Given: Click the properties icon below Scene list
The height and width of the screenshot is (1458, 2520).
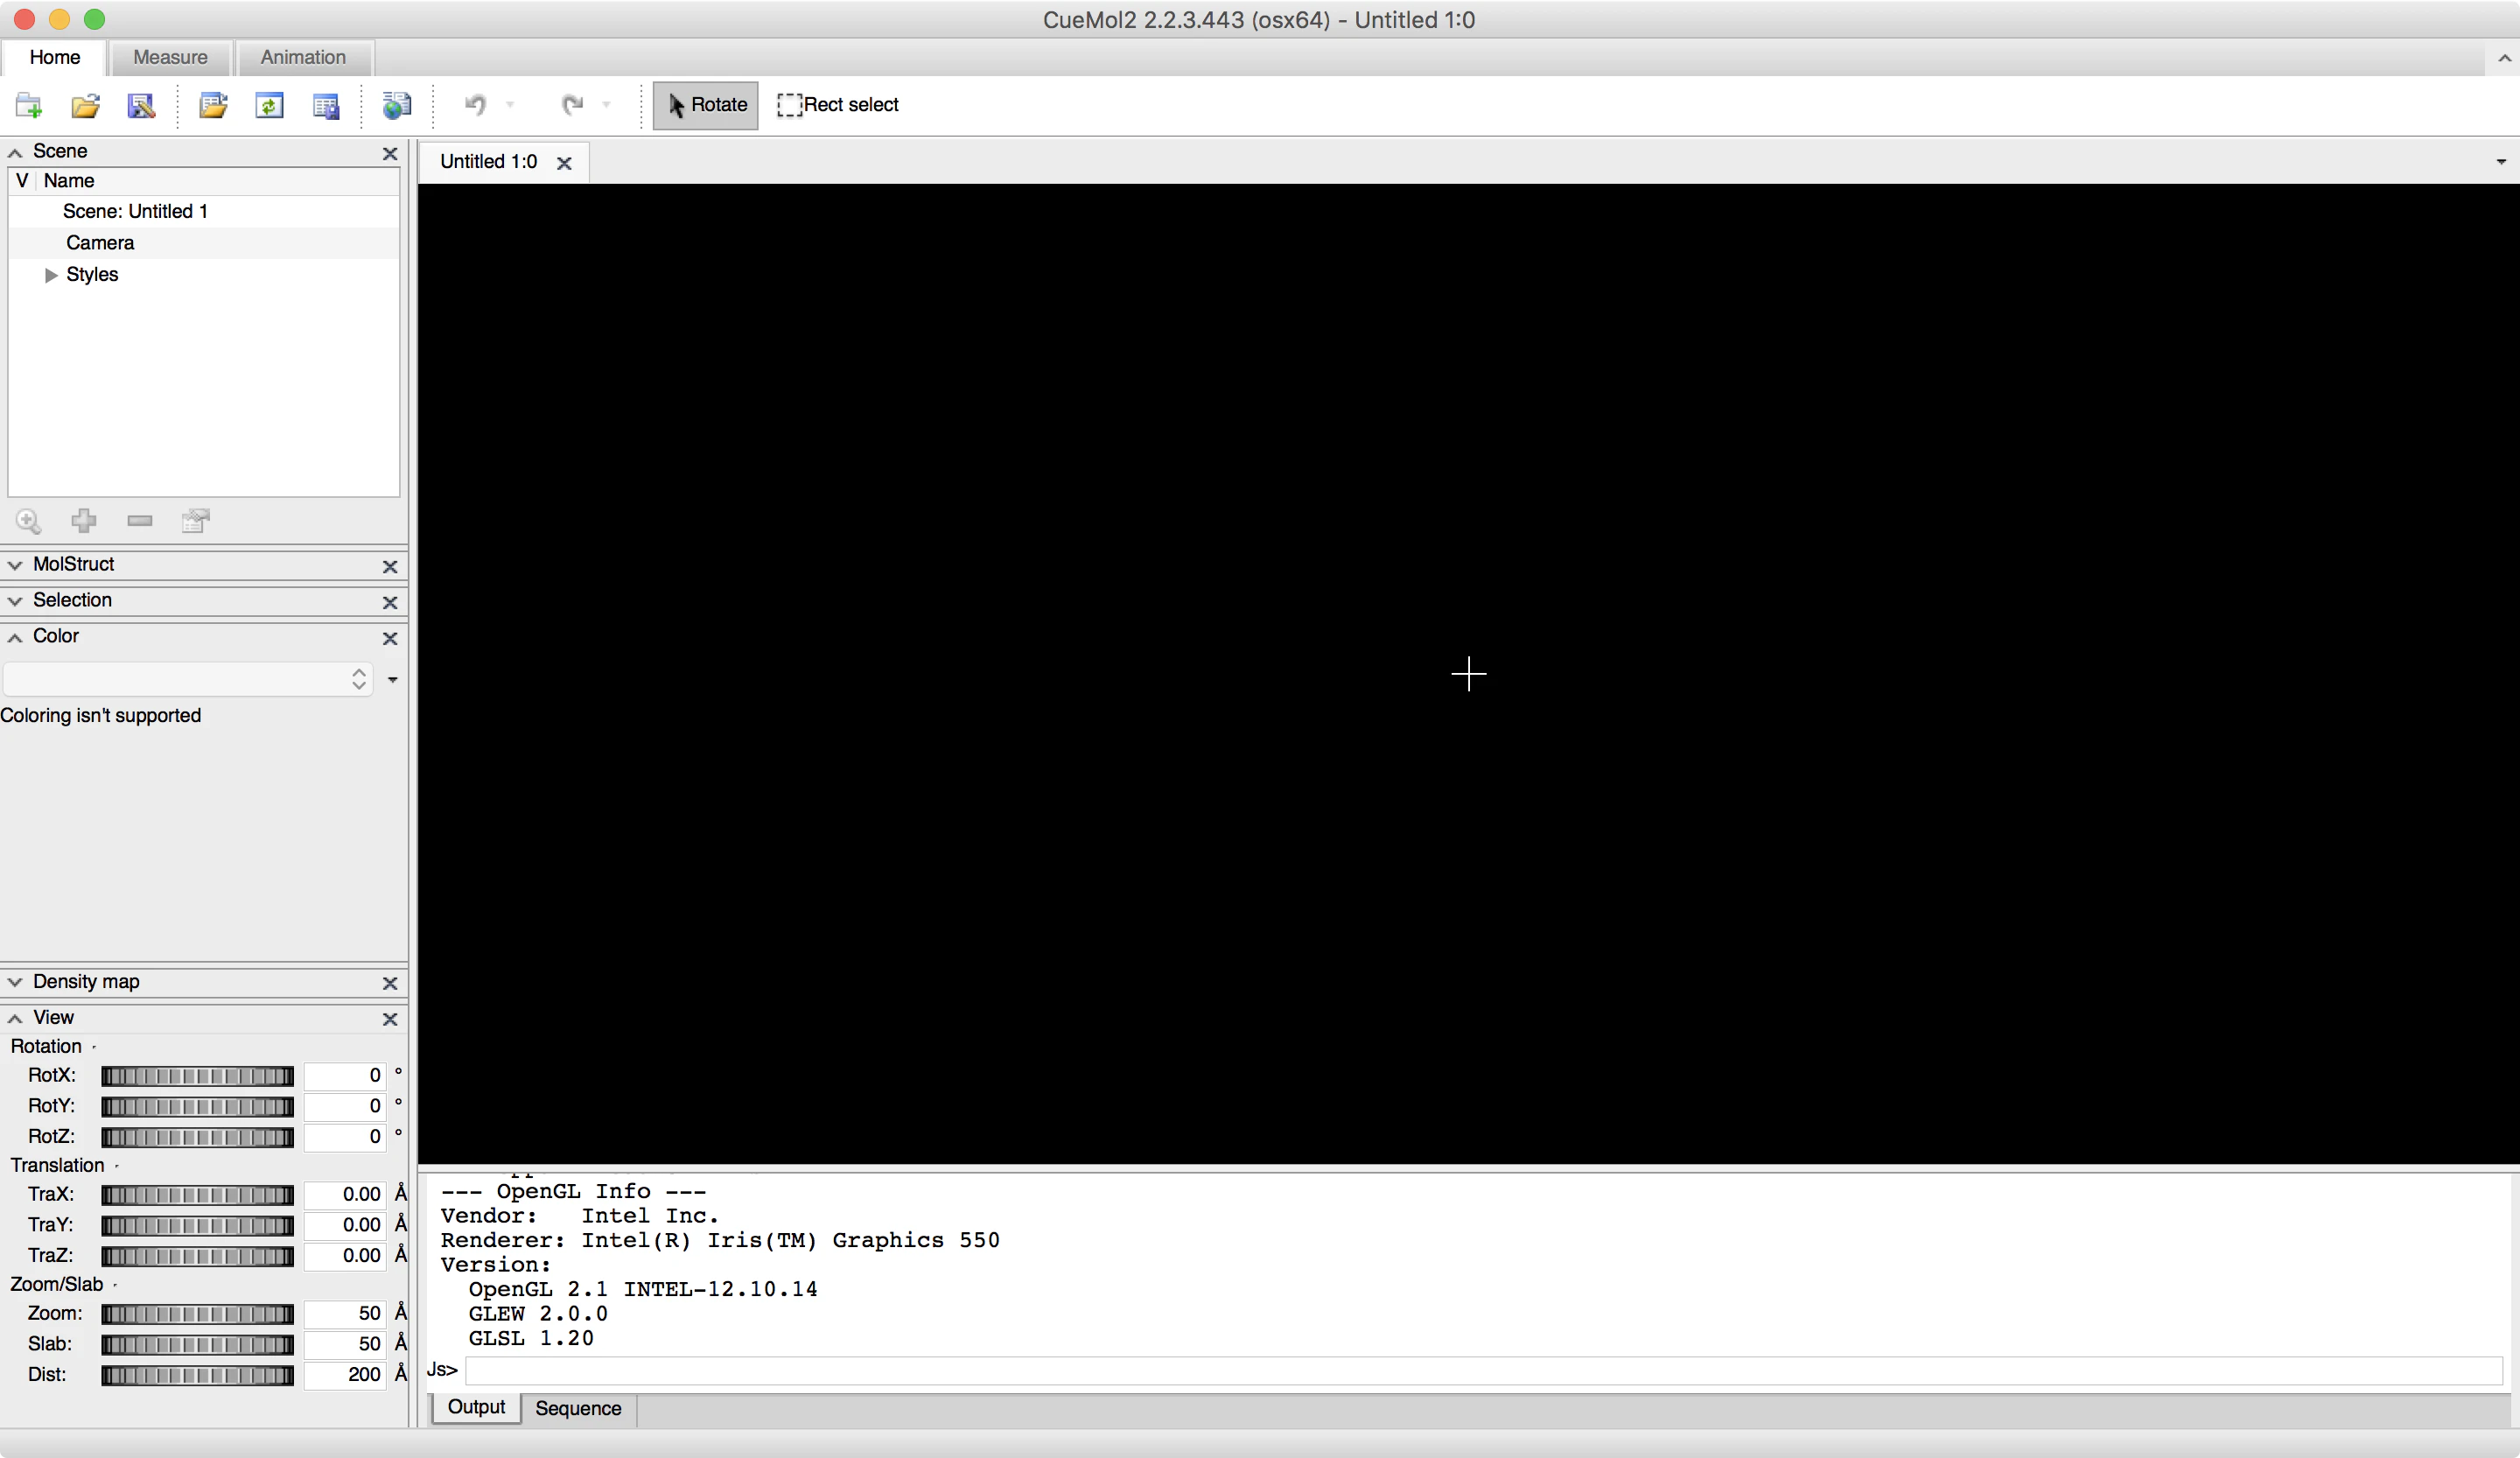Looking at the screenshot, I should pyautogui.click(x=196, y=521).
